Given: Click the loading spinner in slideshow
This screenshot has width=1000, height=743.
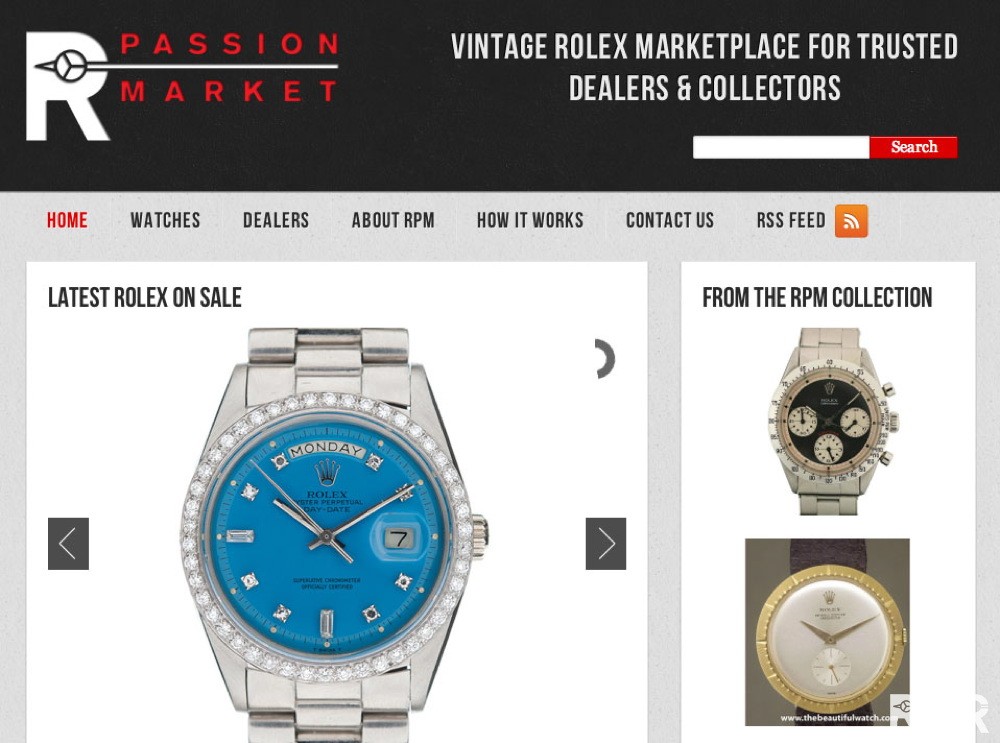Looking at the screenshot, I should click(604, 358).
